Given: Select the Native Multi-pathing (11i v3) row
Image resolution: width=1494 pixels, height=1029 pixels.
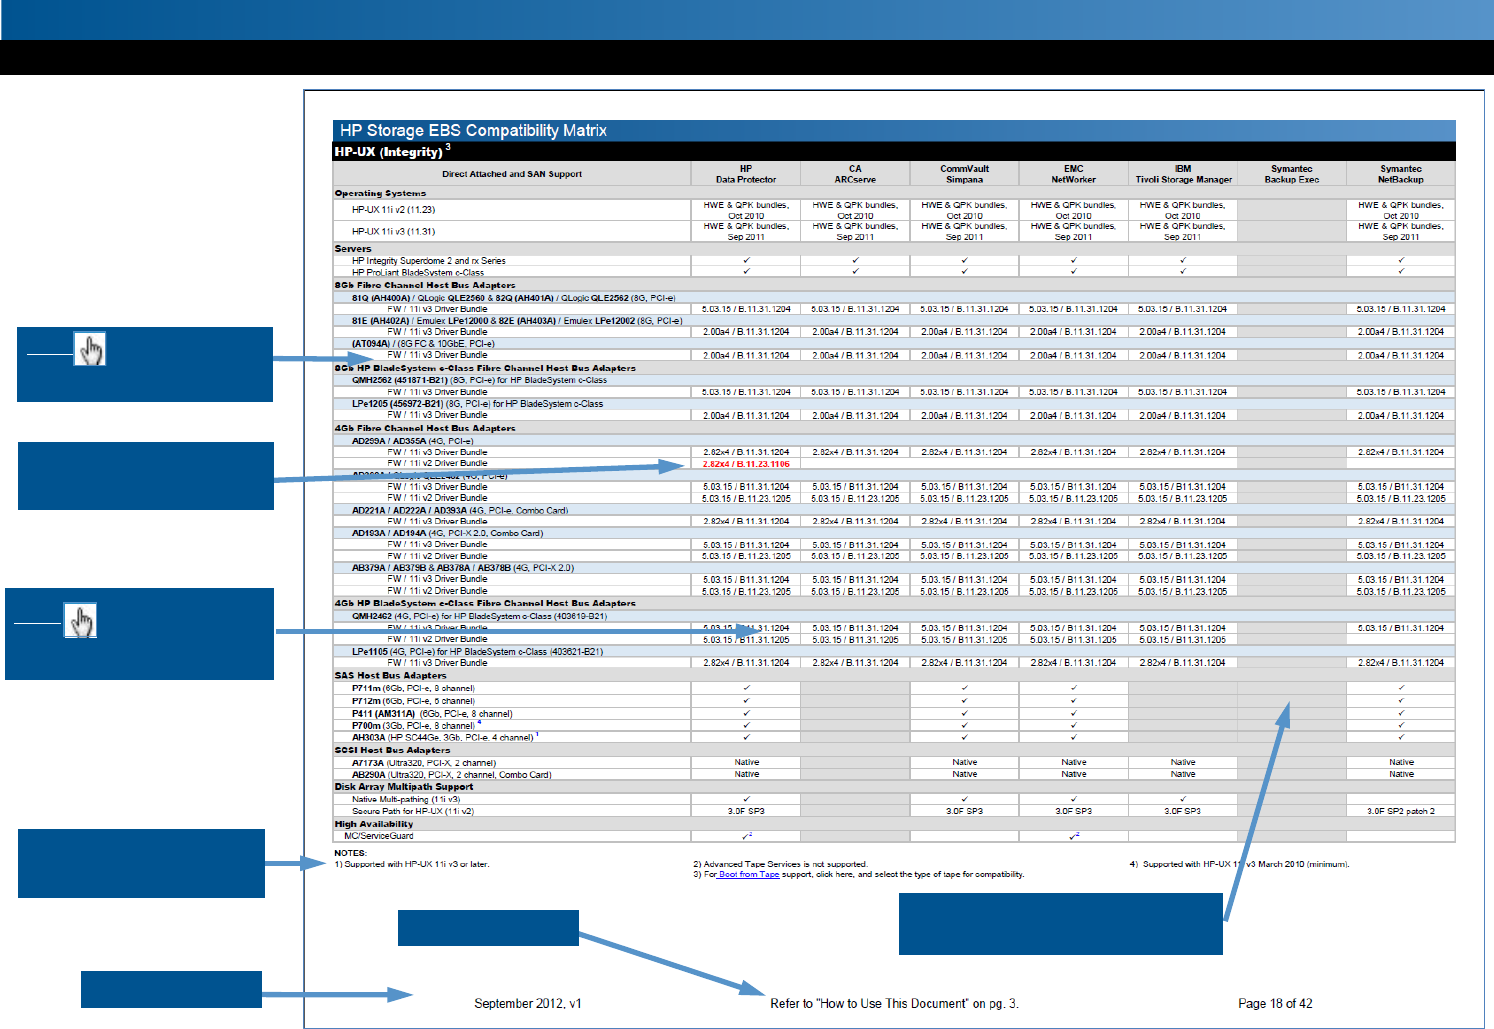Looking at the screenshot, I should pos(406,799).
